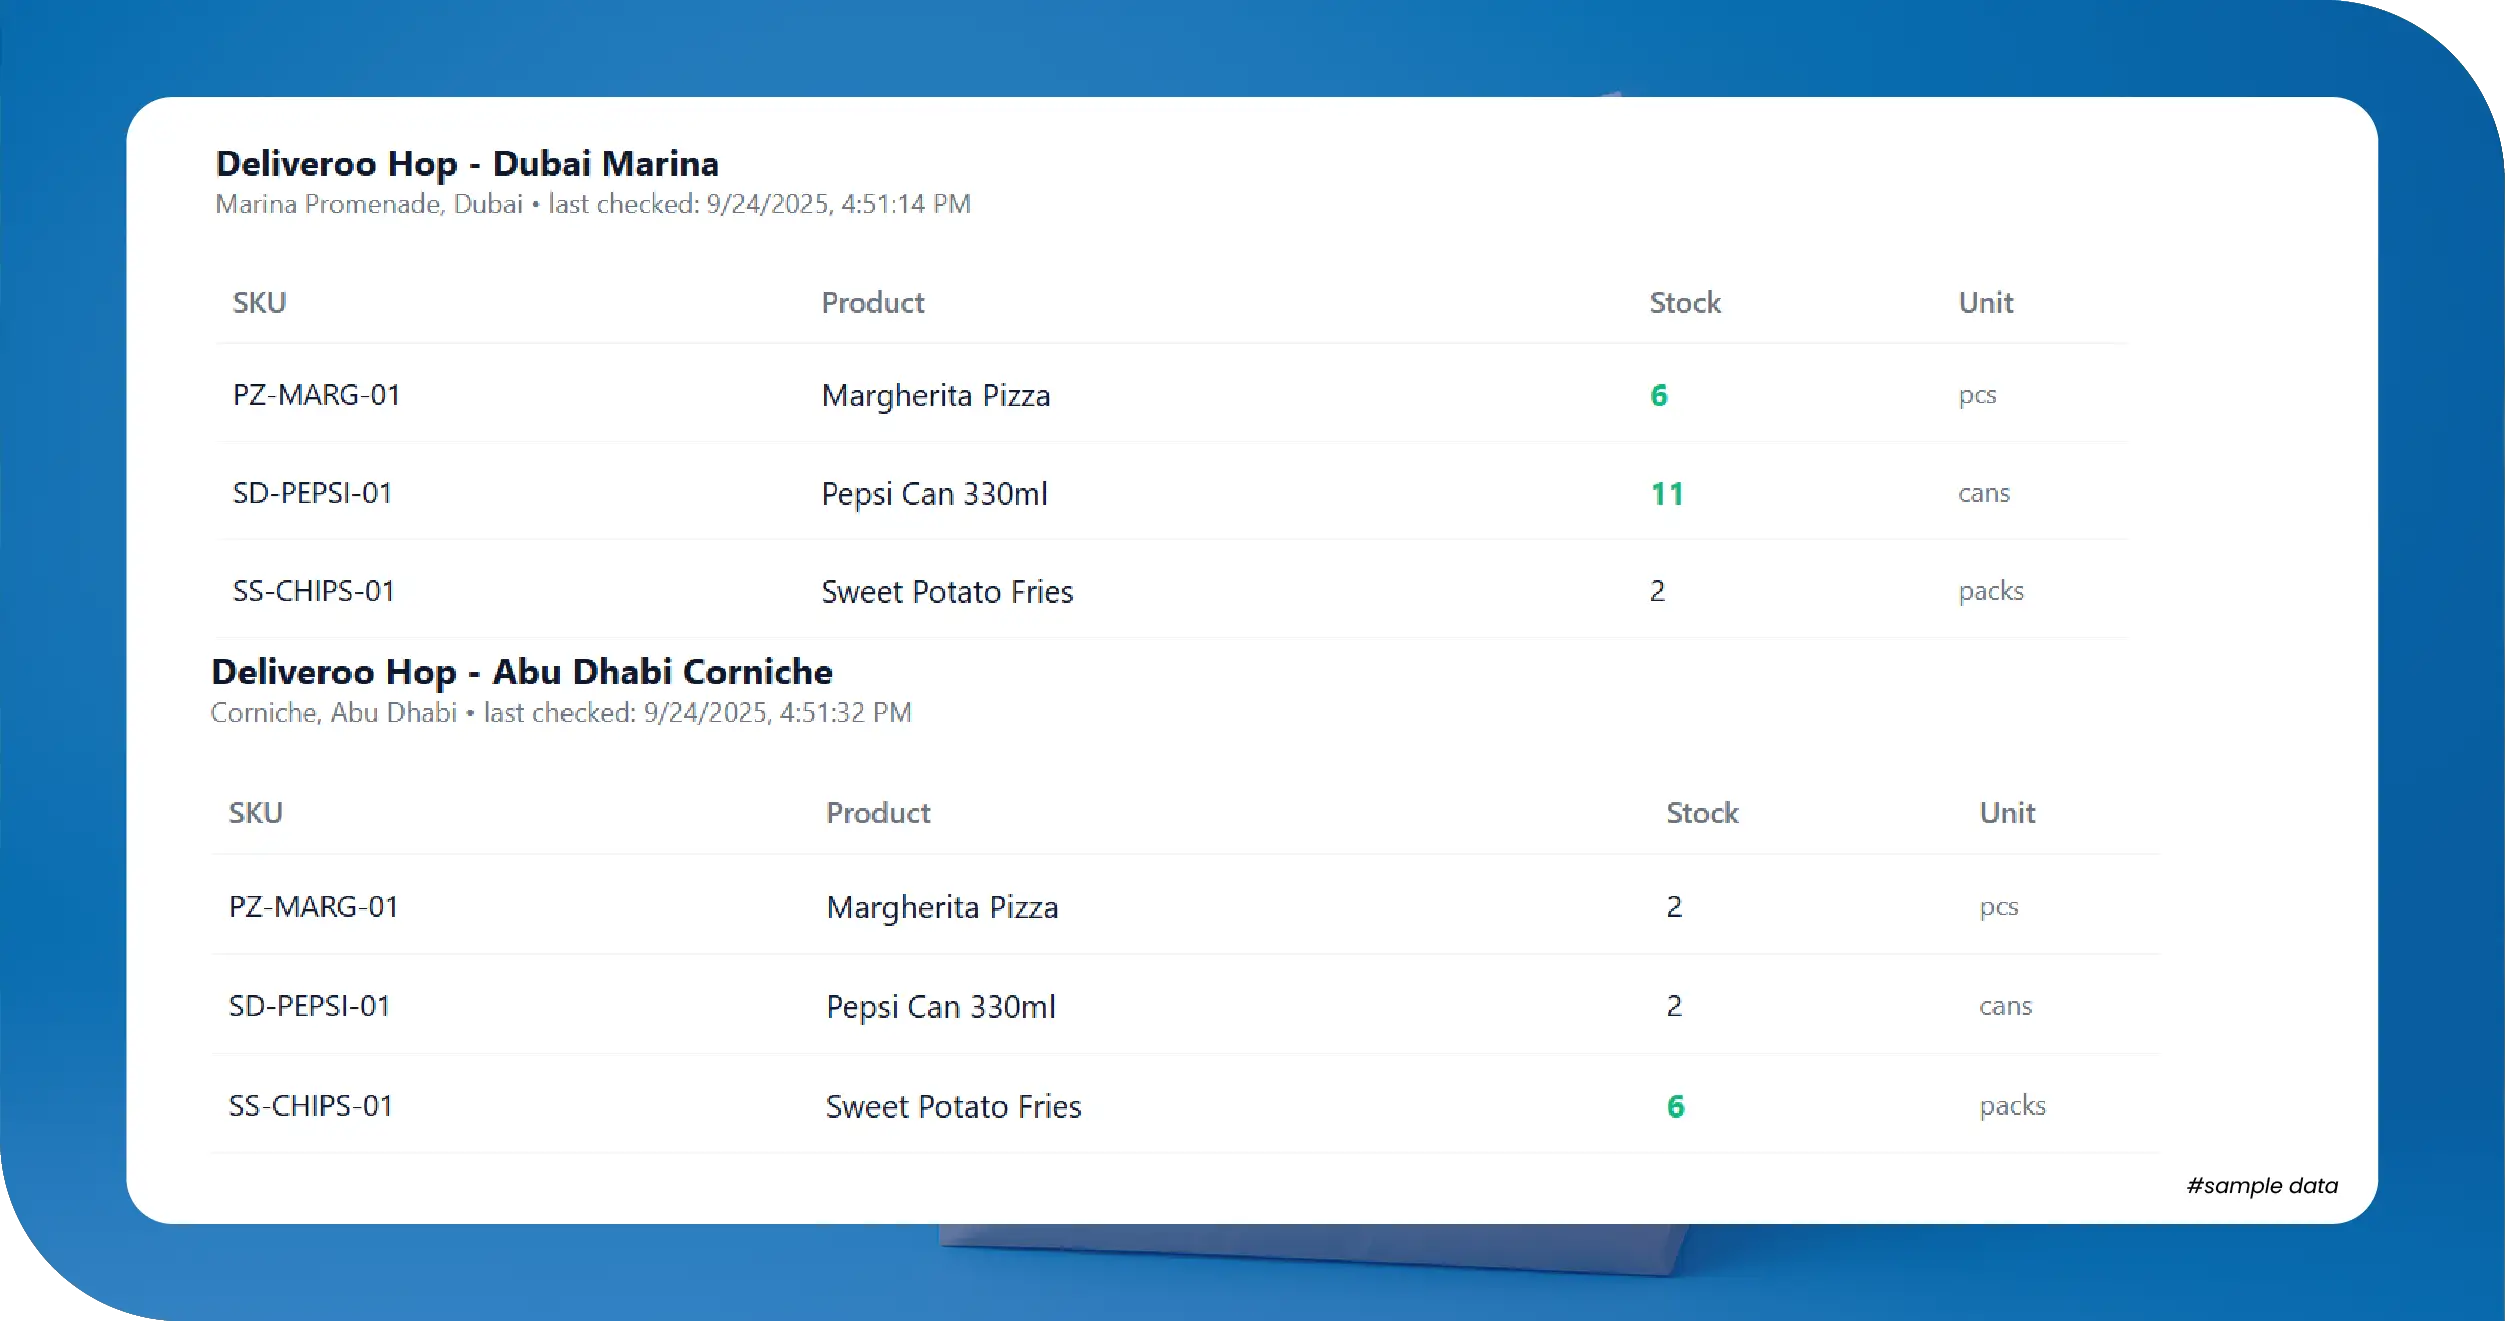Click green stock value 11 for Pepsi
The height and width of the screenshot is (1321, 2506).
click(x=1666, y=494)
